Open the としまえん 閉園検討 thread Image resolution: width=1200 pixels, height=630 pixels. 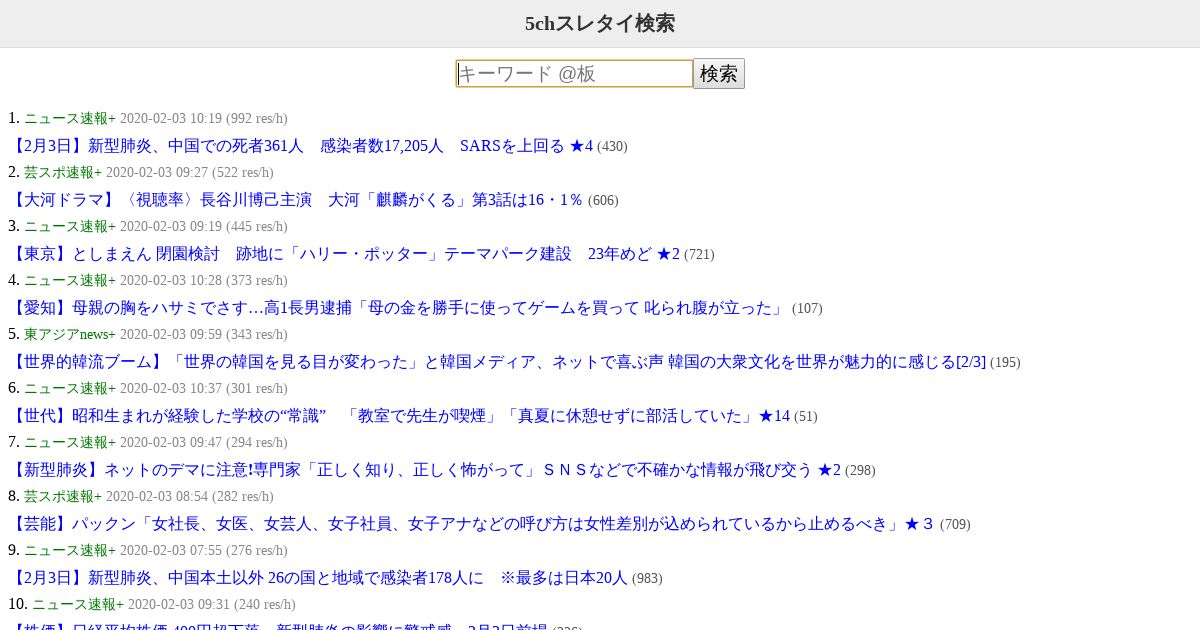pos(343,254)
